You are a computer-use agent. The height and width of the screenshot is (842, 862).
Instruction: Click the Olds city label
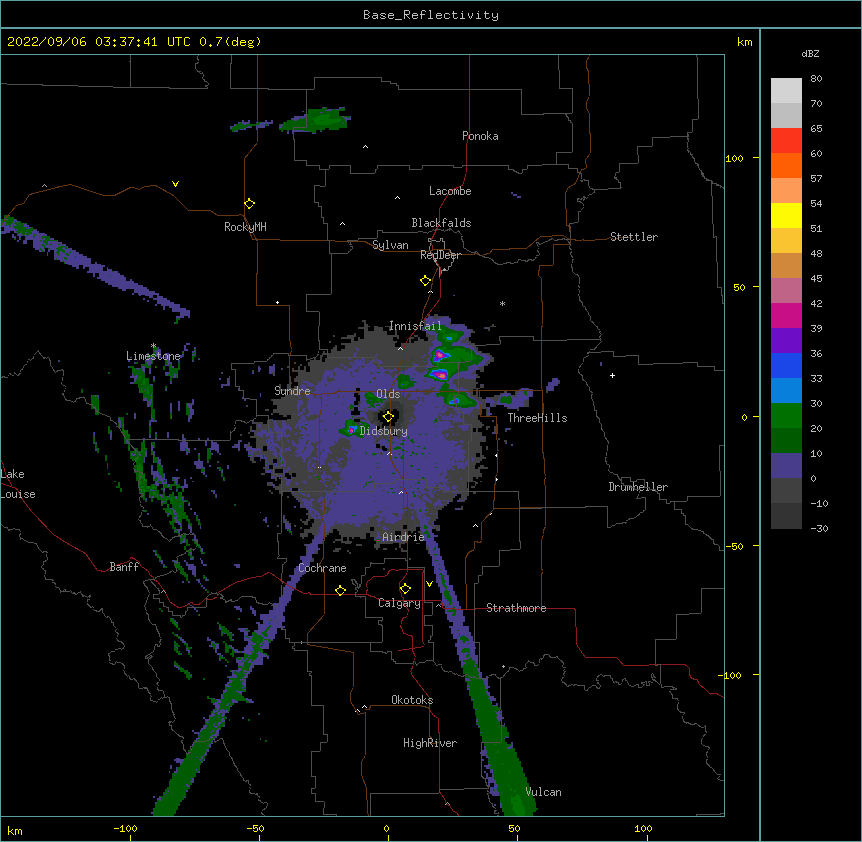click(x=388, y=394)
